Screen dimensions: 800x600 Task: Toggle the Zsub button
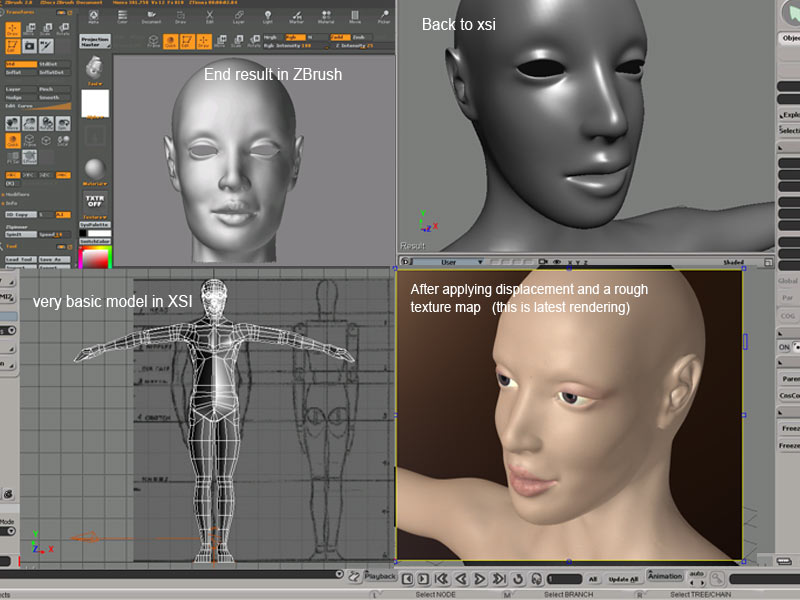[x=362, y=37]
